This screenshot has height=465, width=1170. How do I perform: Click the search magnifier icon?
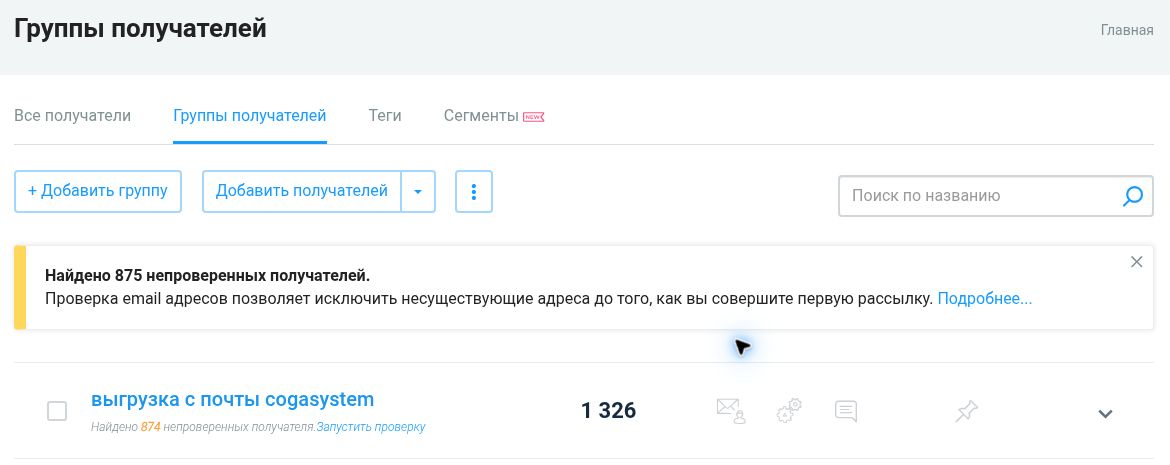1133,196
